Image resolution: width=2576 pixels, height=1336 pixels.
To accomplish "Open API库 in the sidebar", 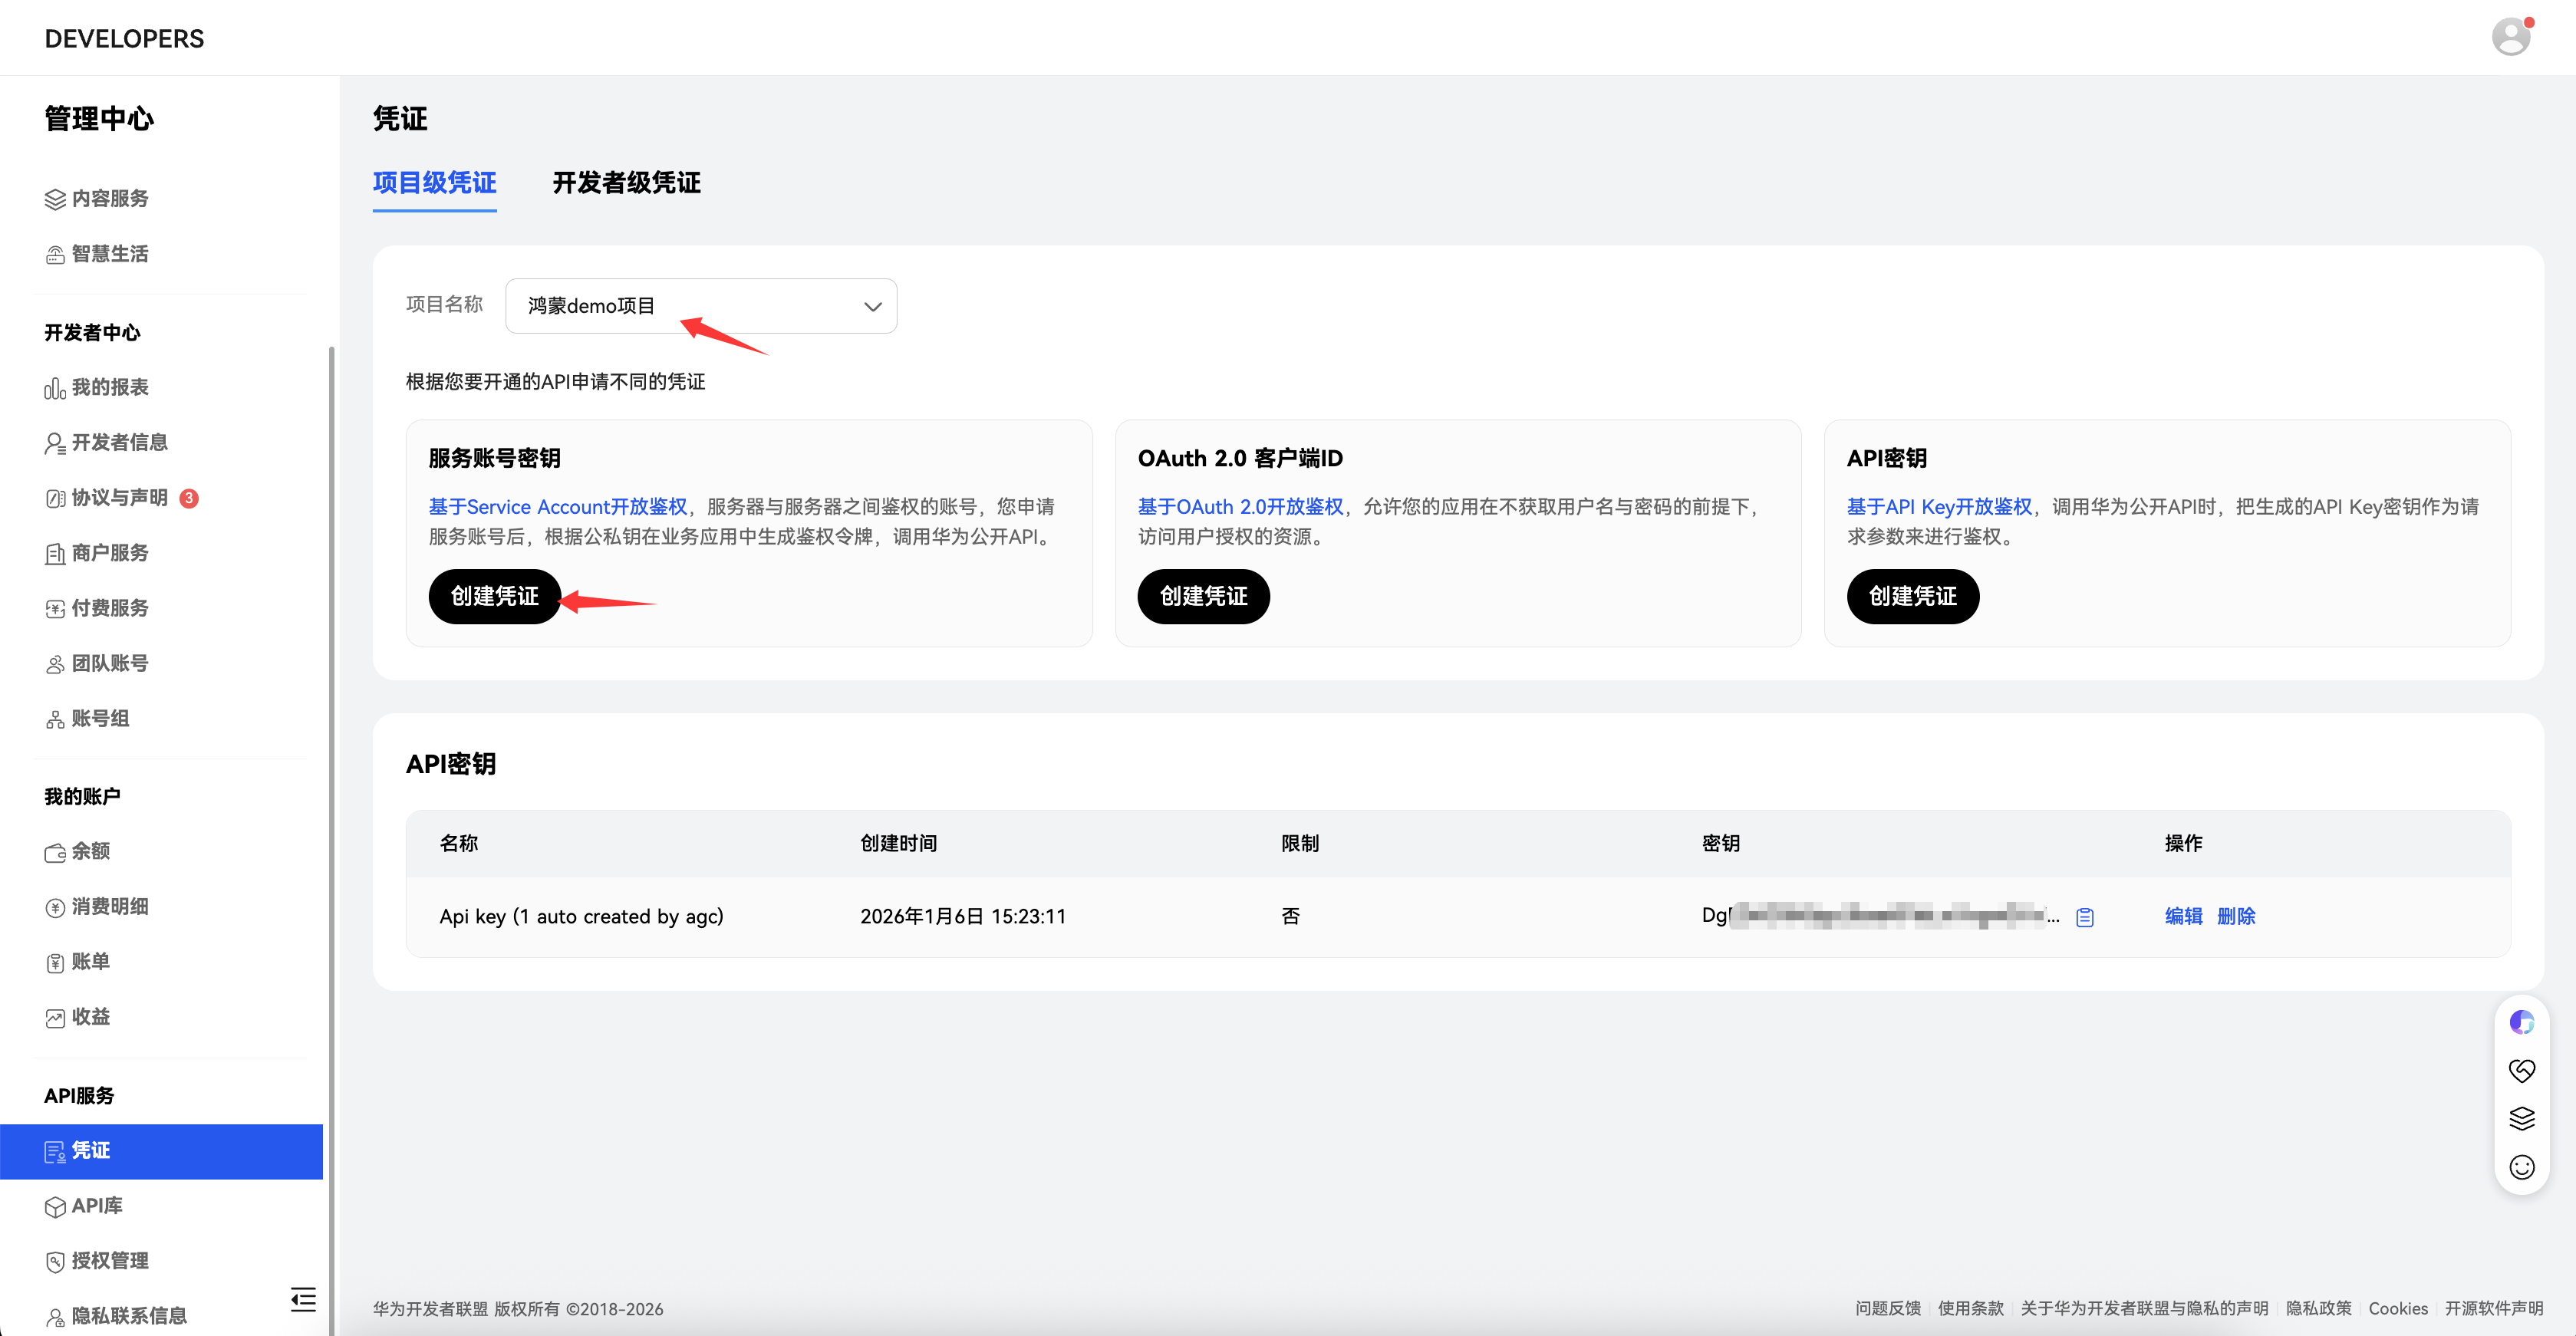I will point(97,1205).
